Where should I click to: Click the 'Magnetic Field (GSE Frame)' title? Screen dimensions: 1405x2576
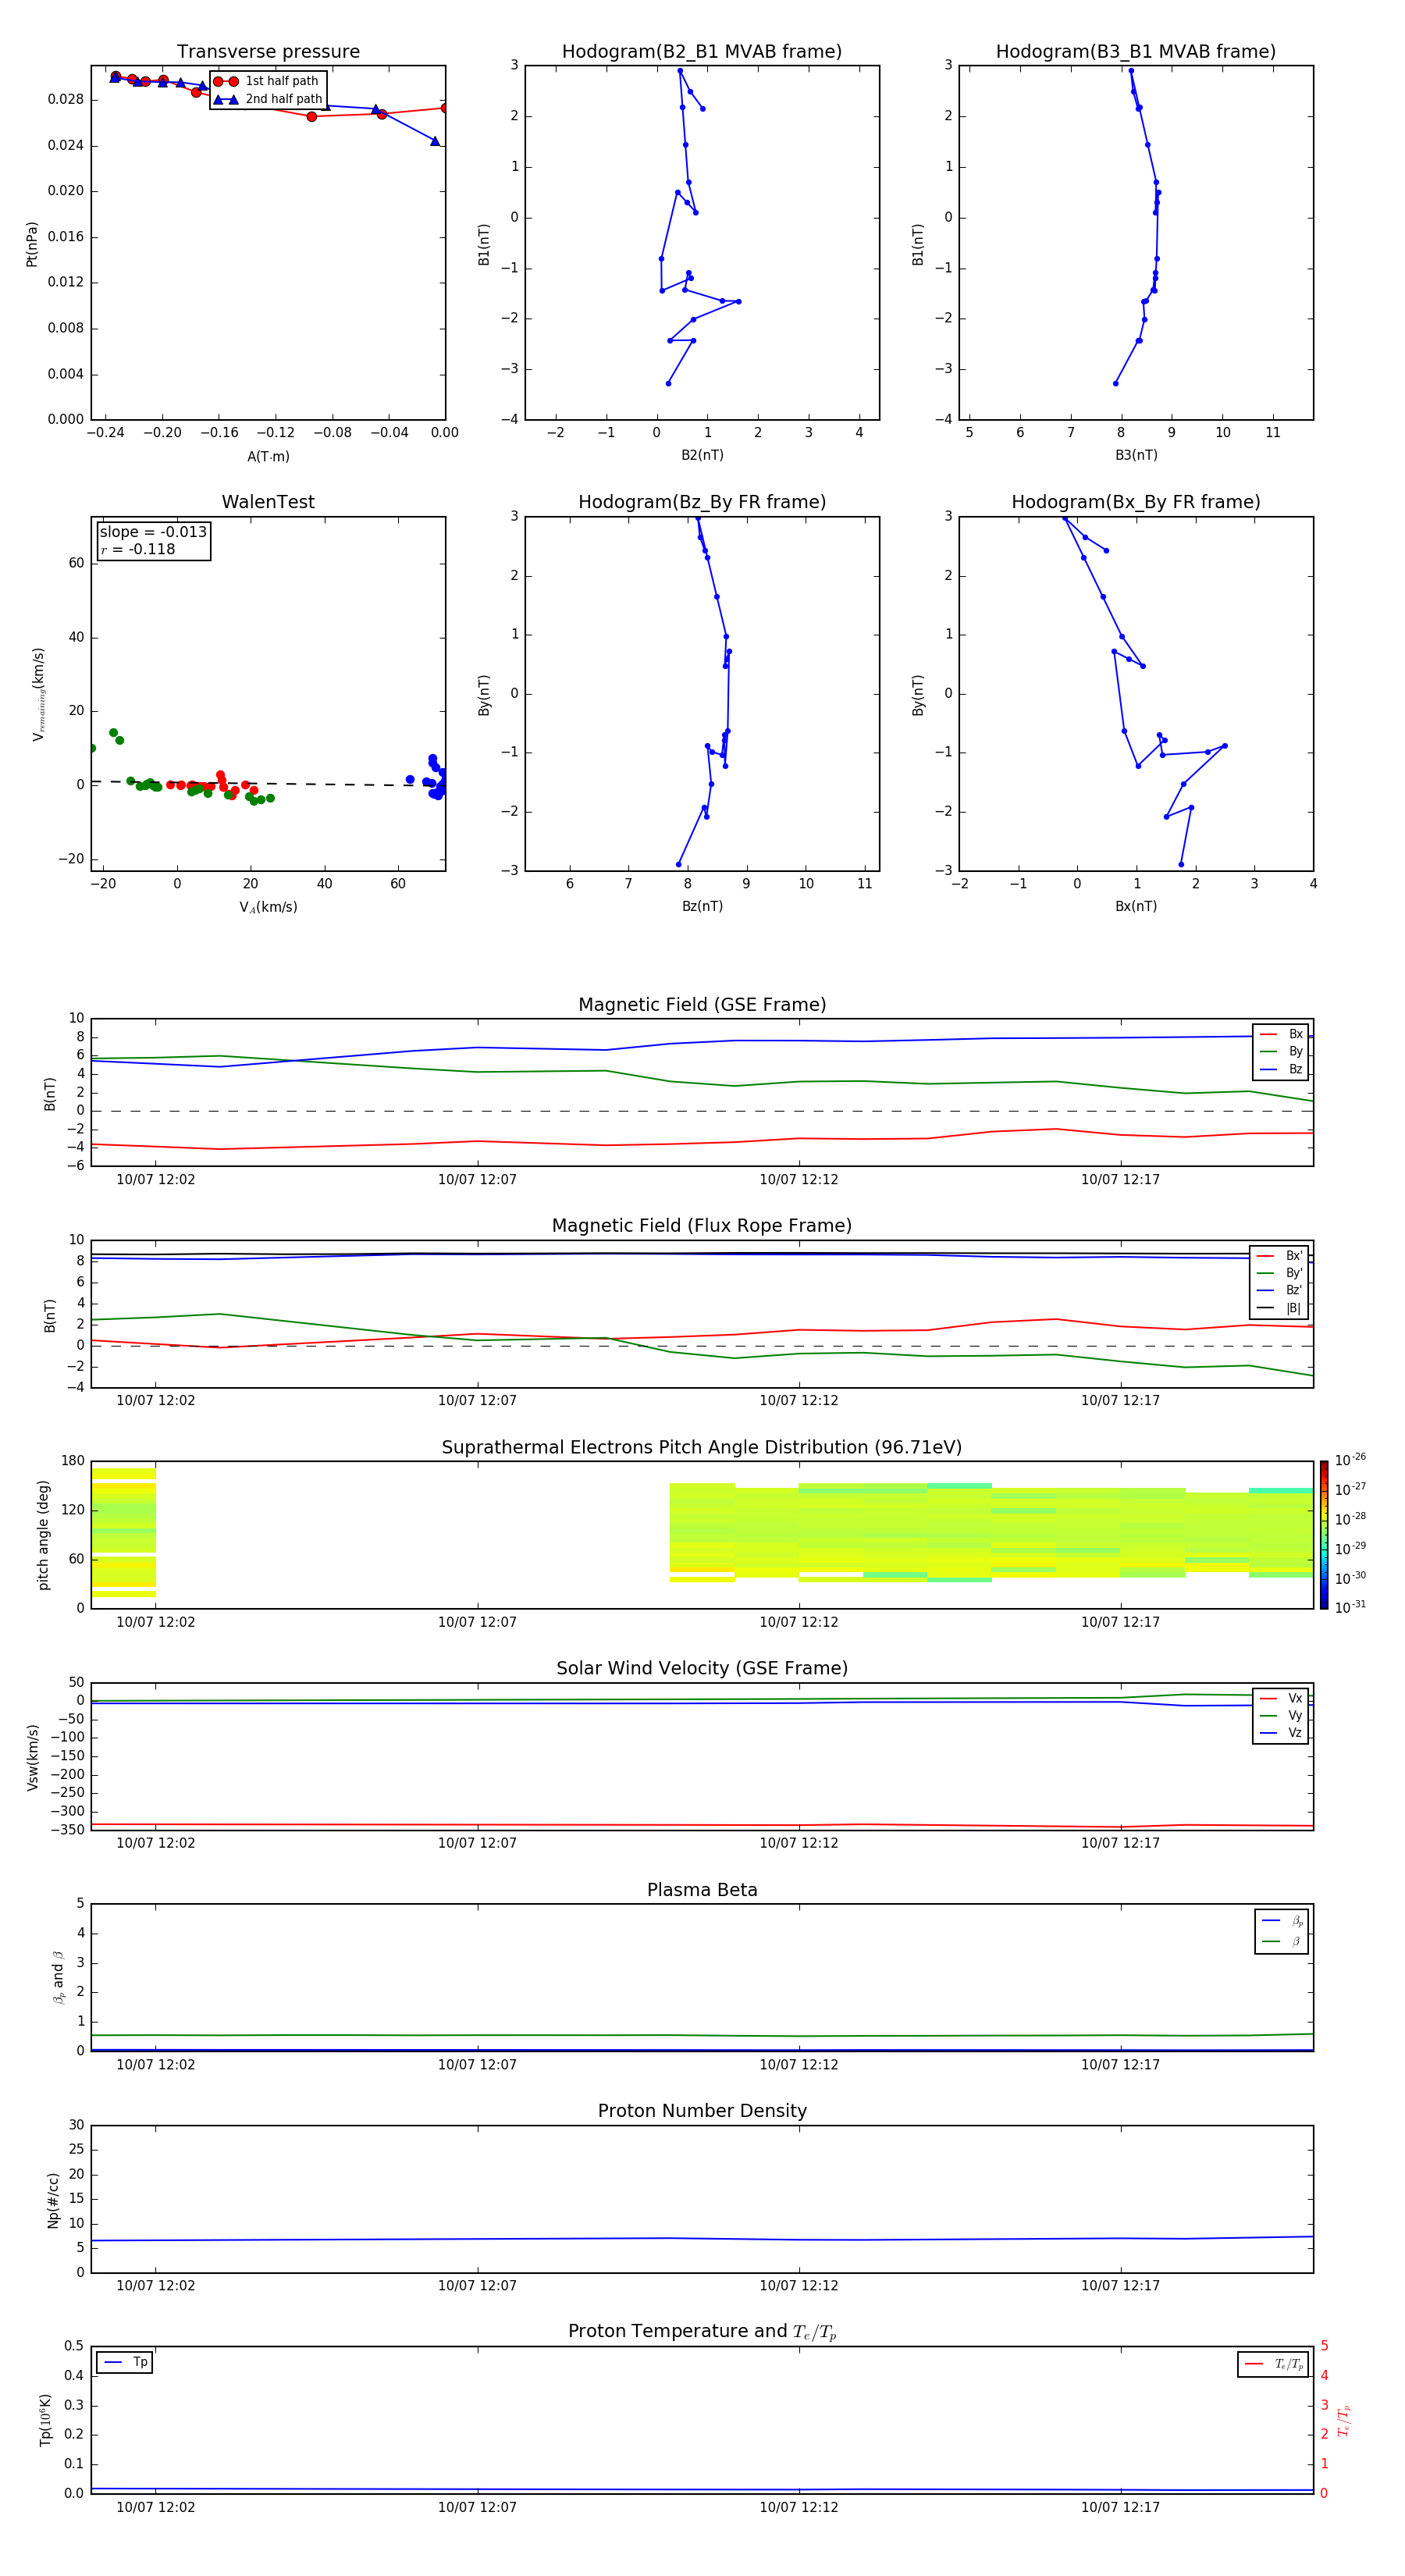click(x=702, y=1005)
